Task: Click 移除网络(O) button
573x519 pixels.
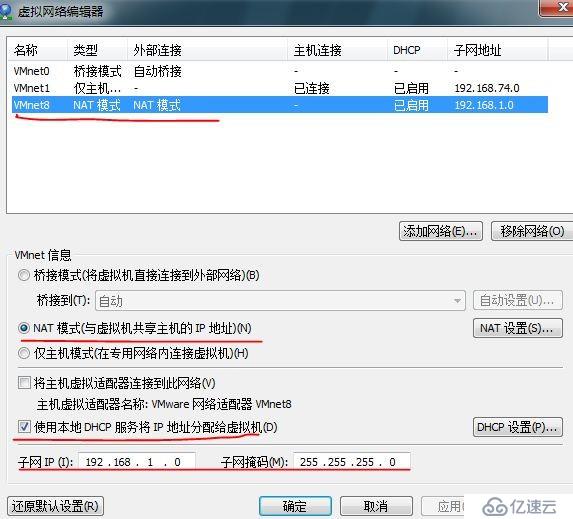Action: pyautogui.click(x=532, y=231)
